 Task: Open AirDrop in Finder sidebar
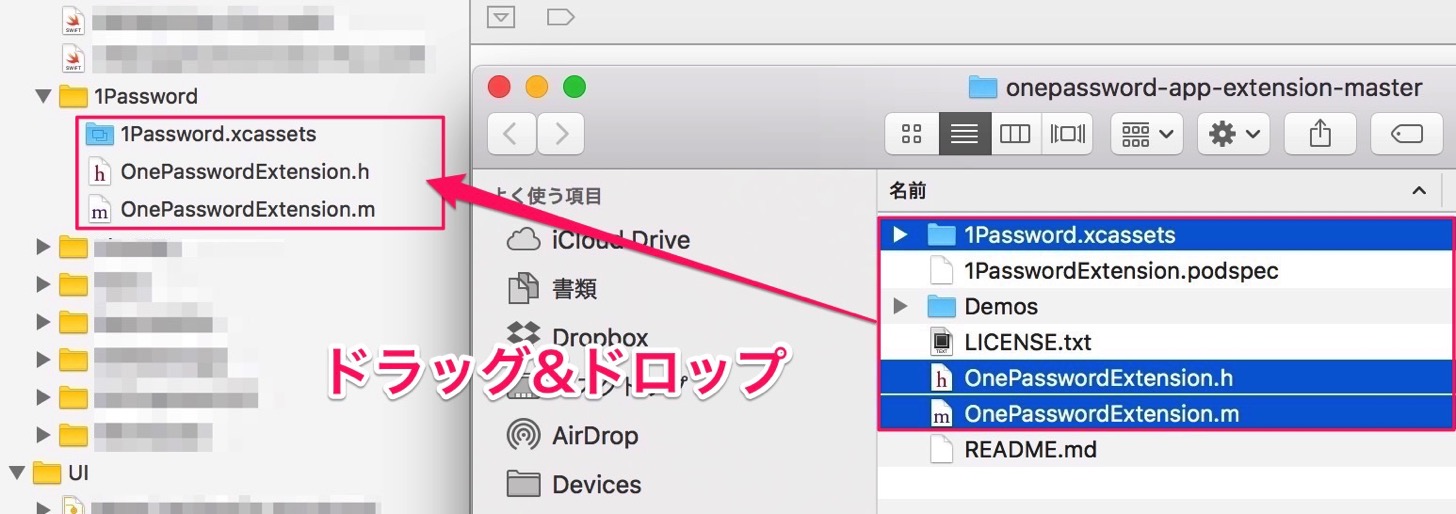coord(572,436)
